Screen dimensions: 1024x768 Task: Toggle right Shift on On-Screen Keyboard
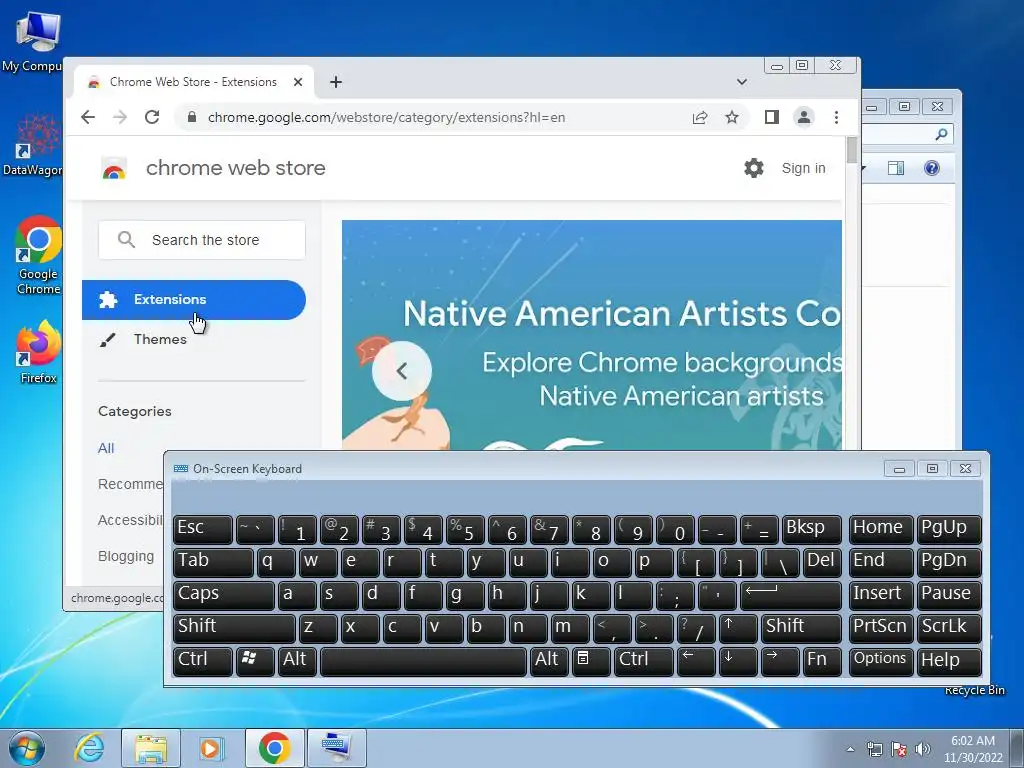coord(801,627)
